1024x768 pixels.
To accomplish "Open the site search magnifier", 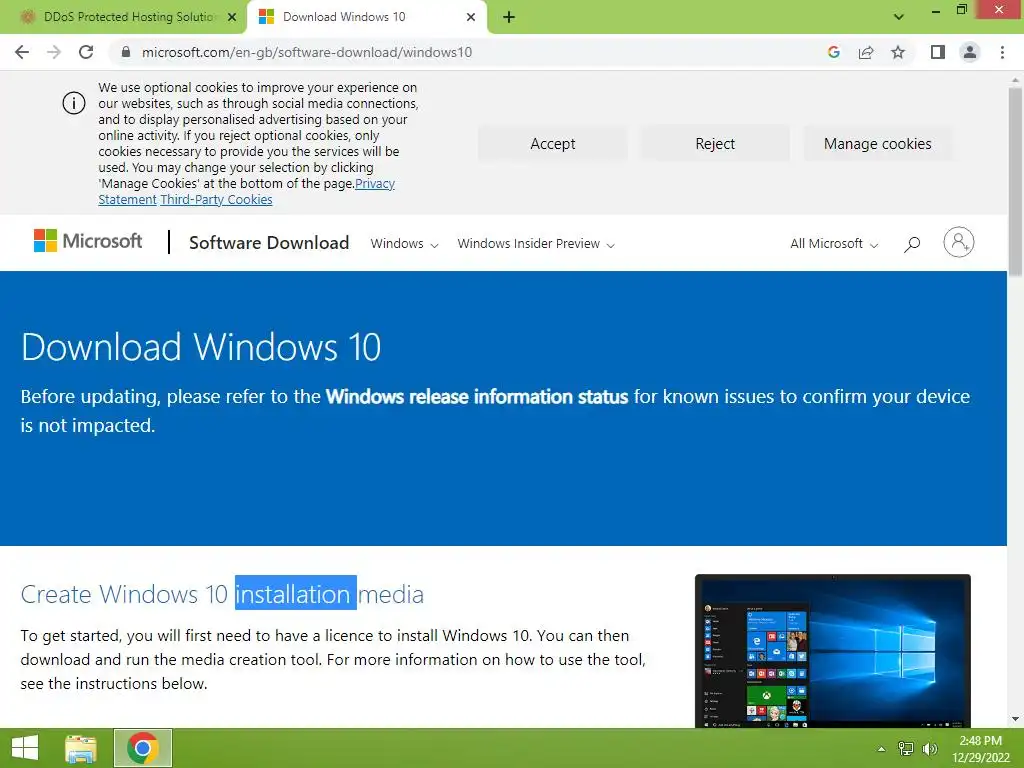I will [912, 244].
